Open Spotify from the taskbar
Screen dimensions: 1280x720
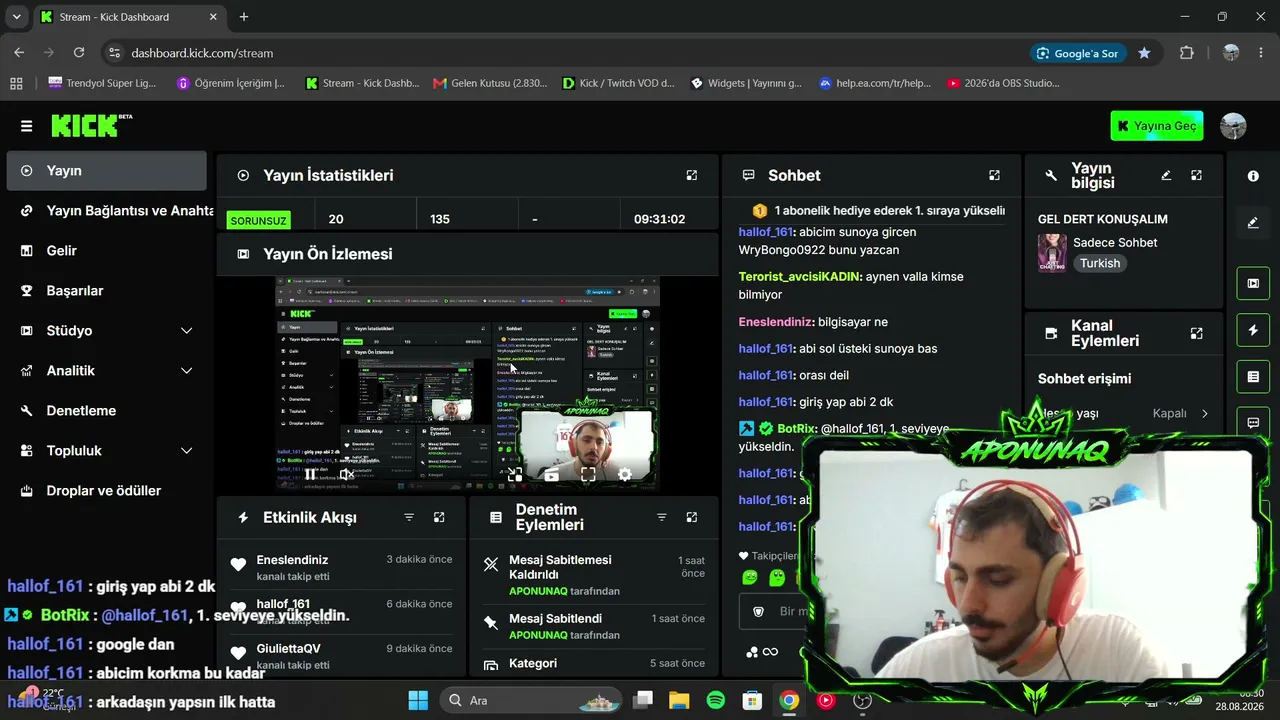tap(716, 700)
